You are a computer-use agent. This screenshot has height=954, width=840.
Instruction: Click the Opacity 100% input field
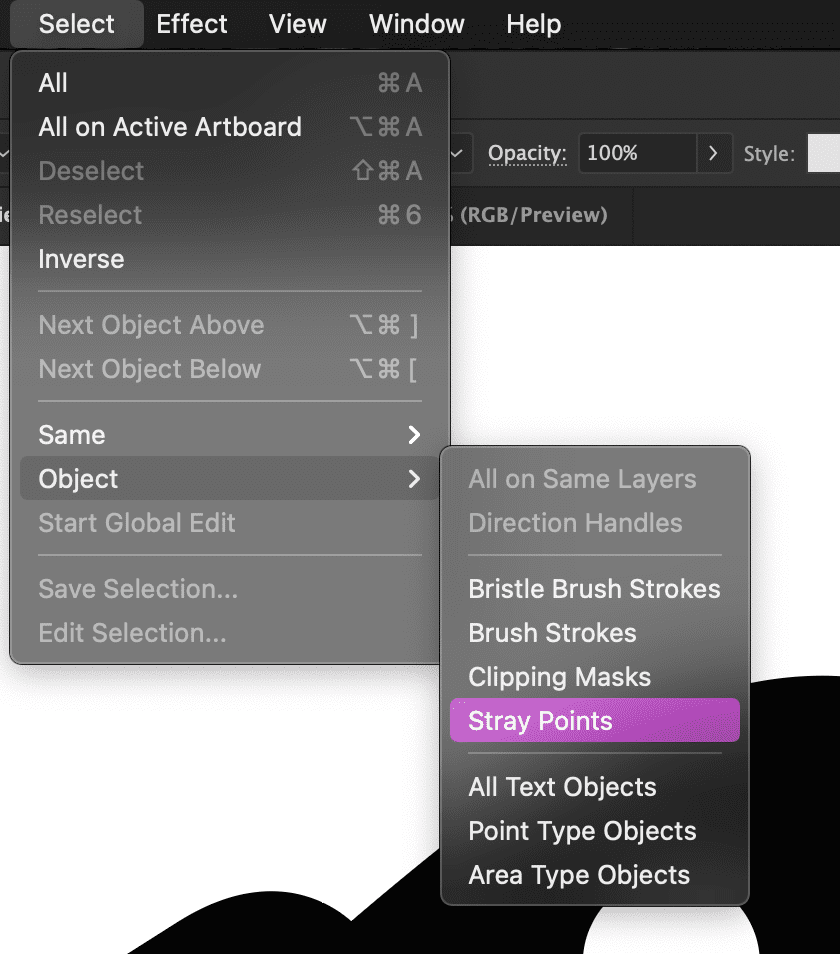coord(636,154)
